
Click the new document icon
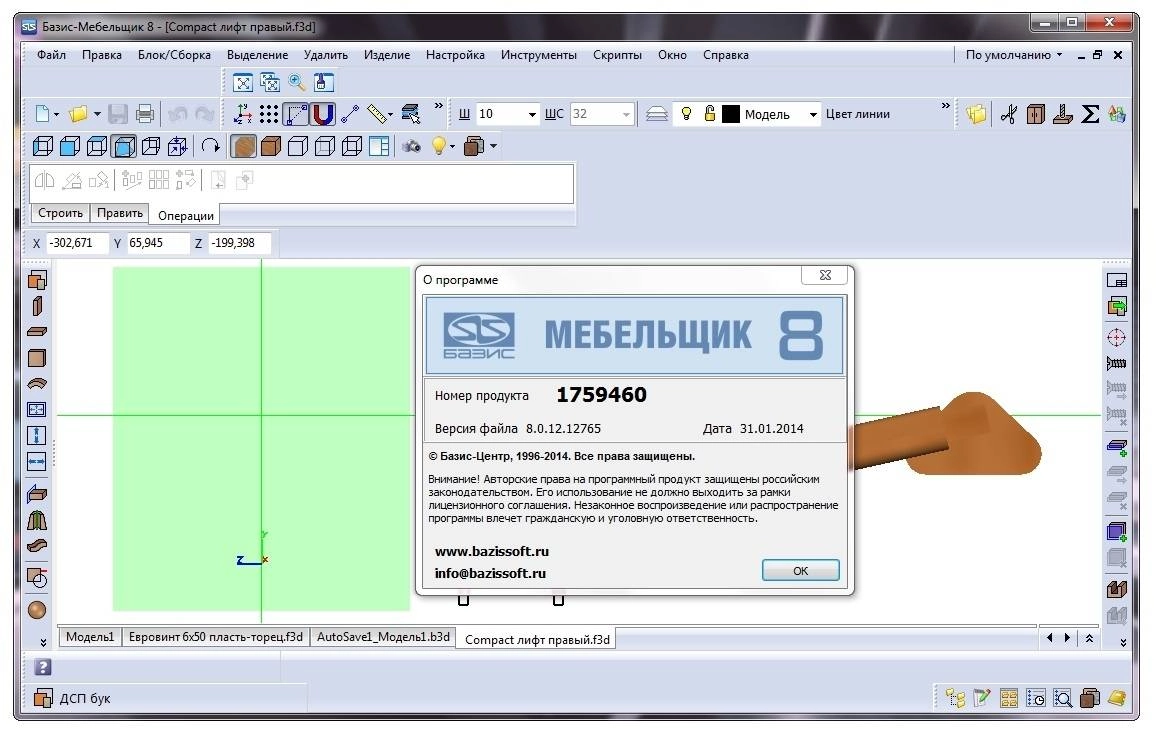pyautogui.click(x=43, y=114)
